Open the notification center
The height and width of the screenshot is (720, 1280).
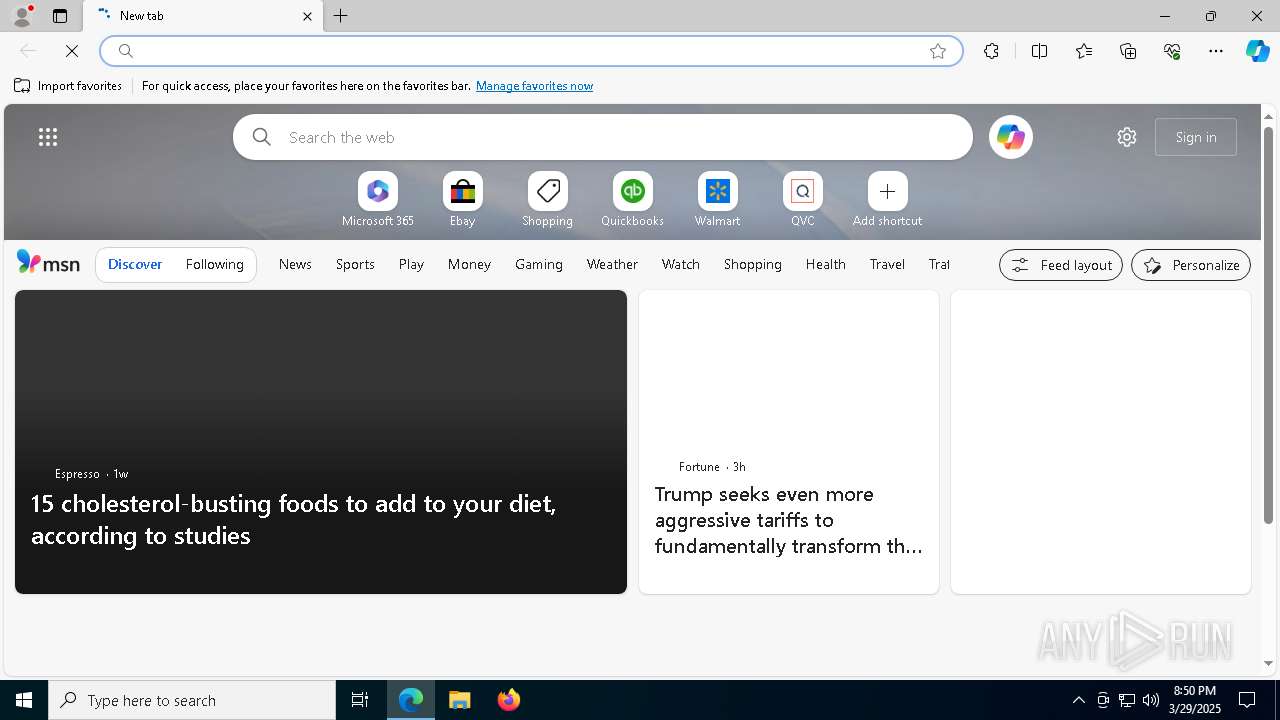tap(1247, 700)
